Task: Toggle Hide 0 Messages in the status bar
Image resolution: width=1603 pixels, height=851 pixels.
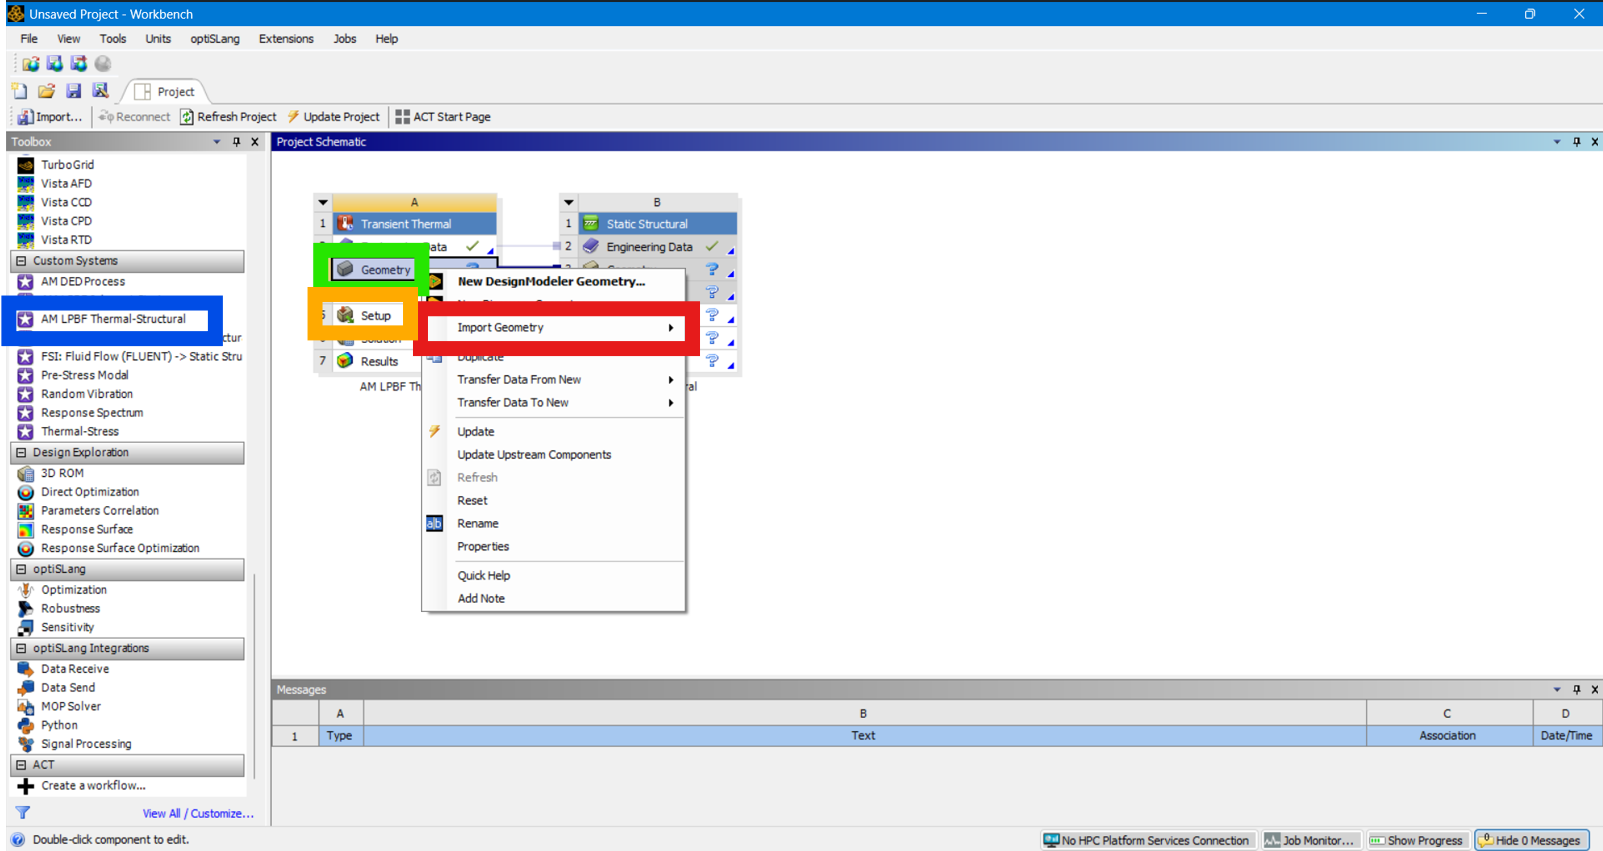Action: click(x=1530, y=841)
